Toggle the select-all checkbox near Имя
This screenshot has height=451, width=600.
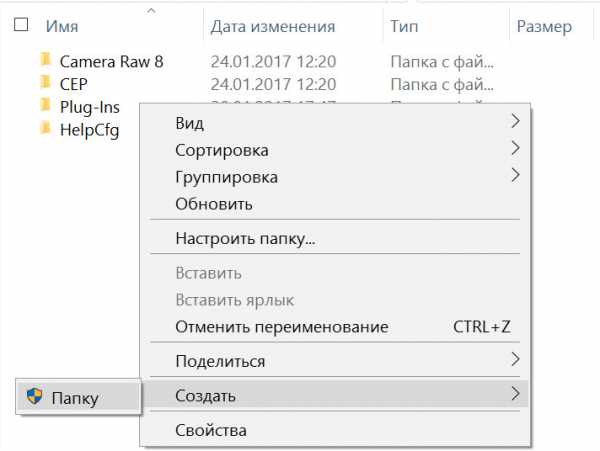pyautogui.click(x=21, y=24)
